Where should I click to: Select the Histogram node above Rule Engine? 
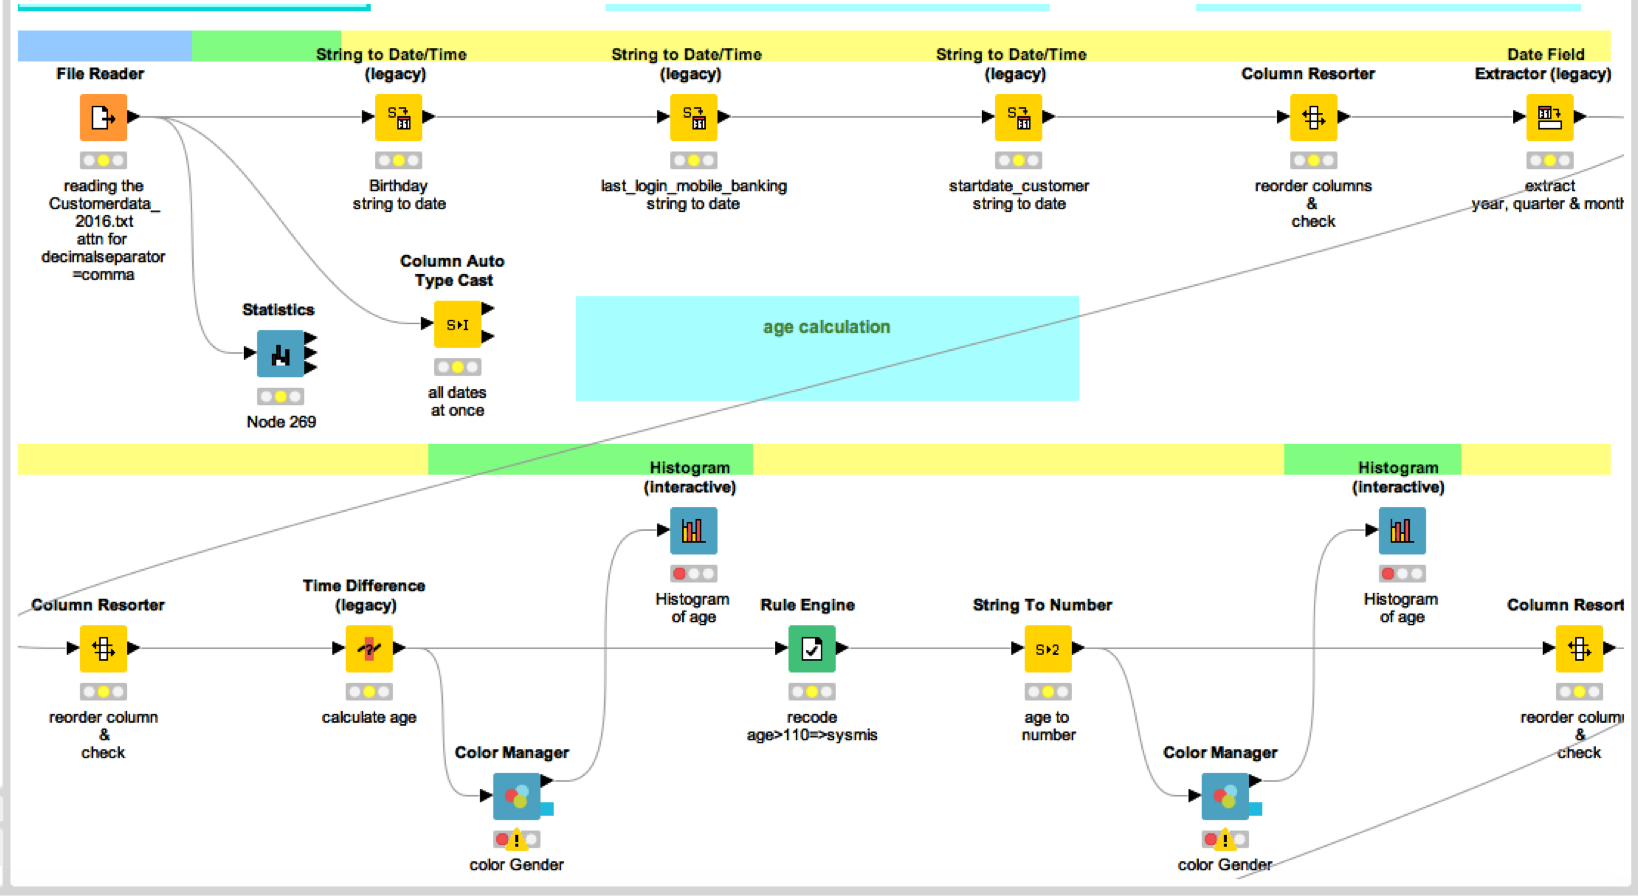(693, 531)
